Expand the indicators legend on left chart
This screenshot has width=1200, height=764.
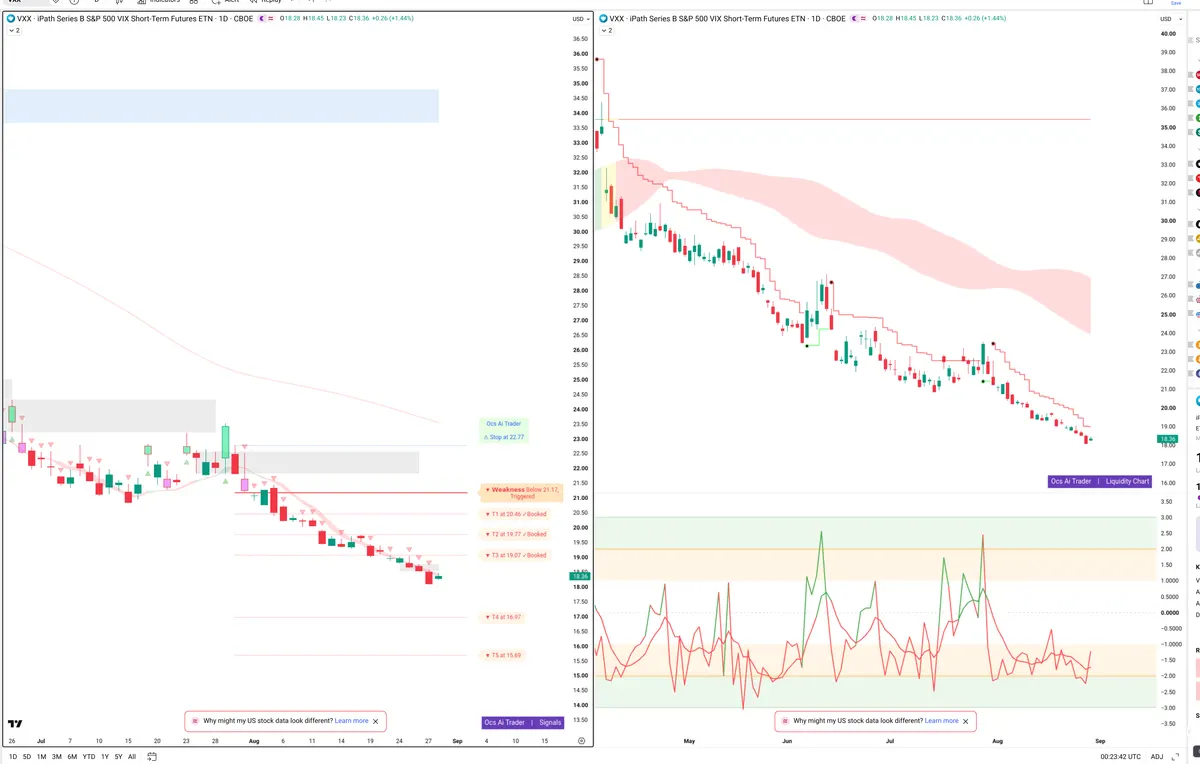14,30
